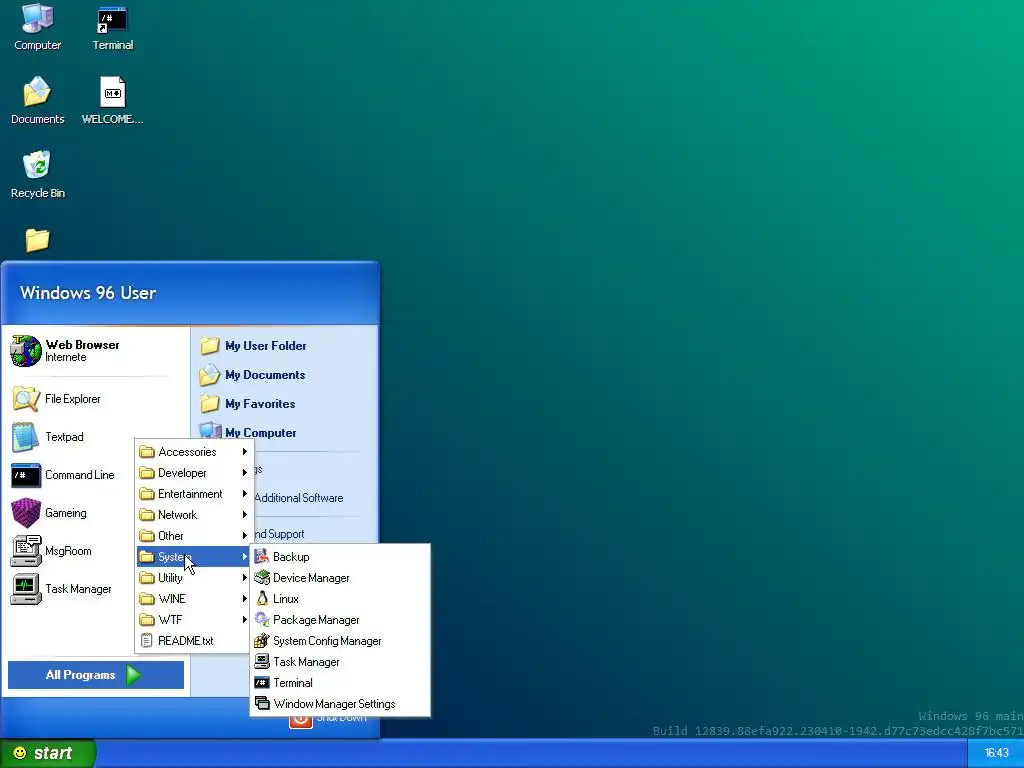1024x768 pixels.
Task: Expand the Other programs folder
Action: pos(194,536)
